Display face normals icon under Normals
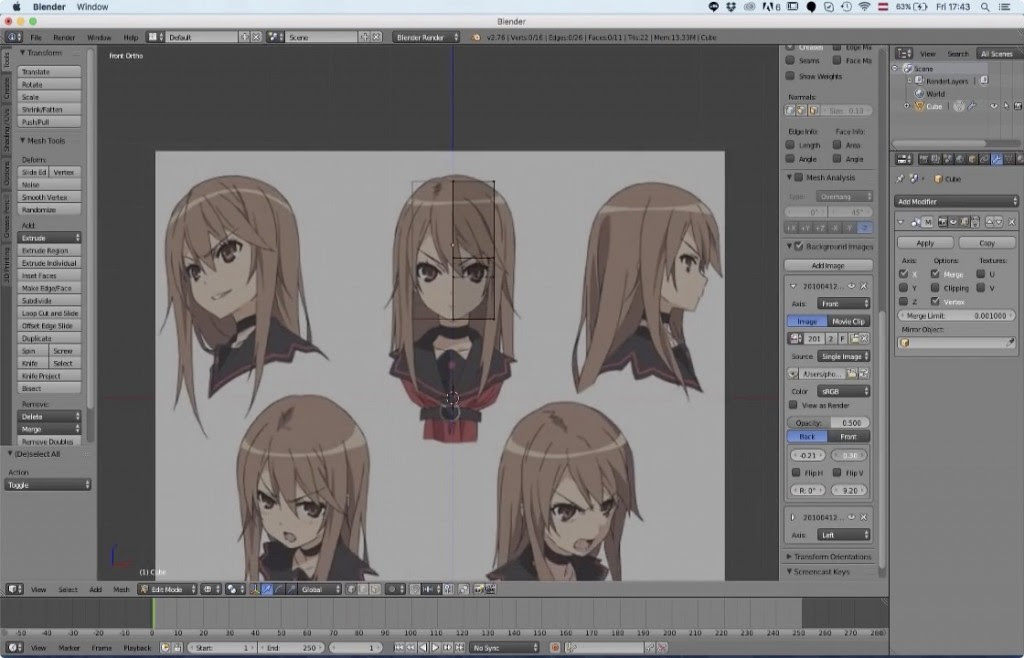Screen dimensions: 1024x658 [x=814, y=110]
